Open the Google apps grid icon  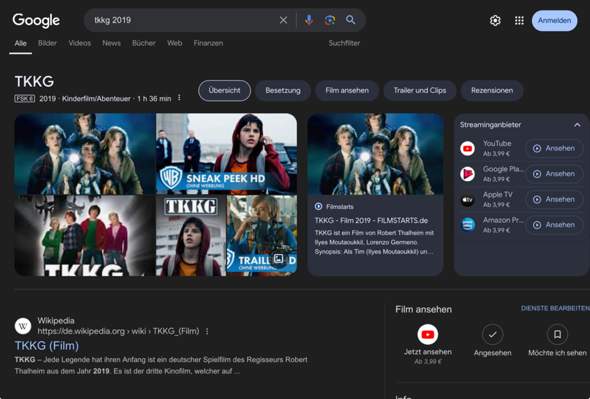click(x=519, y=20)
